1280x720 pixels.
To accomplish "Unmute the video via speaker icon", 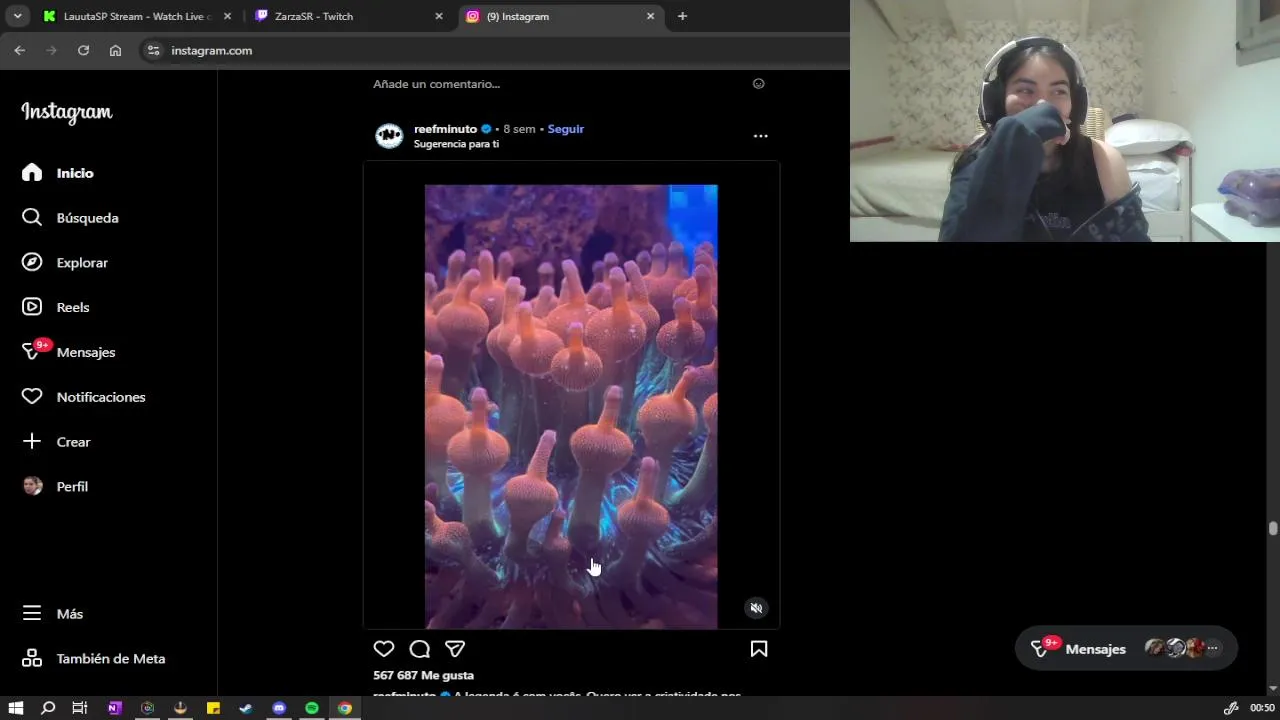I will (757, 607).
